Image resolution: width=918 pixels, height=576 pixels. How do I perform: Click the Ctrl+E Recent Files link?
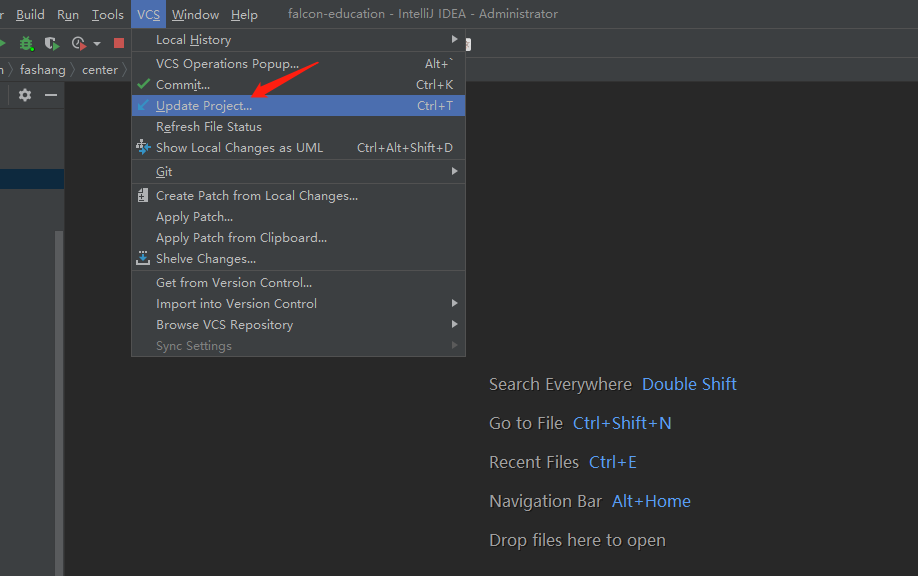[613, 461]
